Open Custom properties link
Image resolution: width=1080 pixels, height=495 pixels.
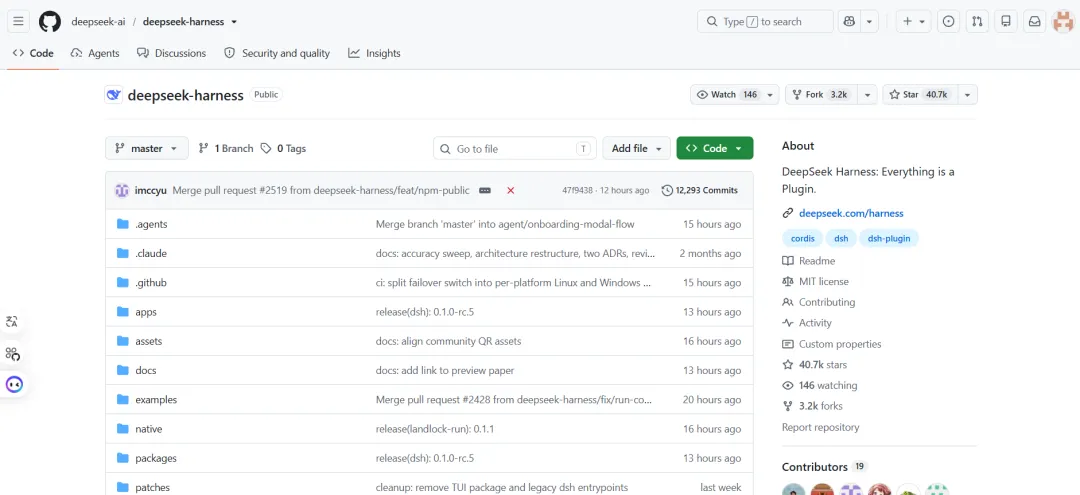pos(831,344)
